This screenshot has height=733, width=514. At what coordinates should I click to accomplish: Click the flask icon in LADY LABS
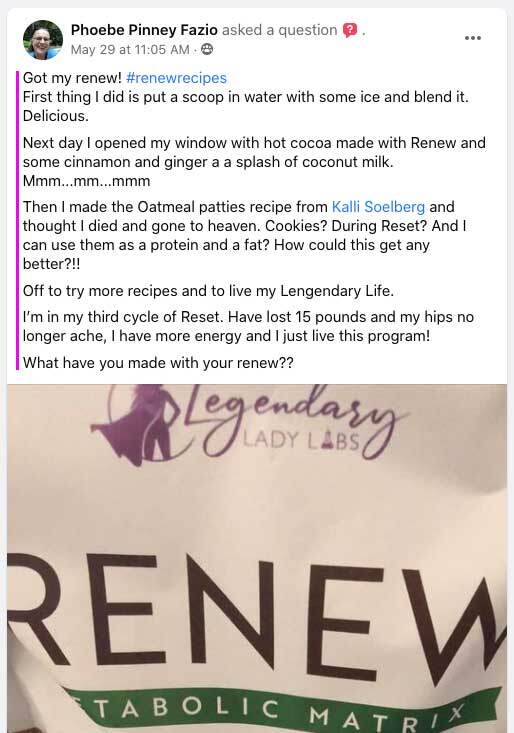click(x=327, y=440)
